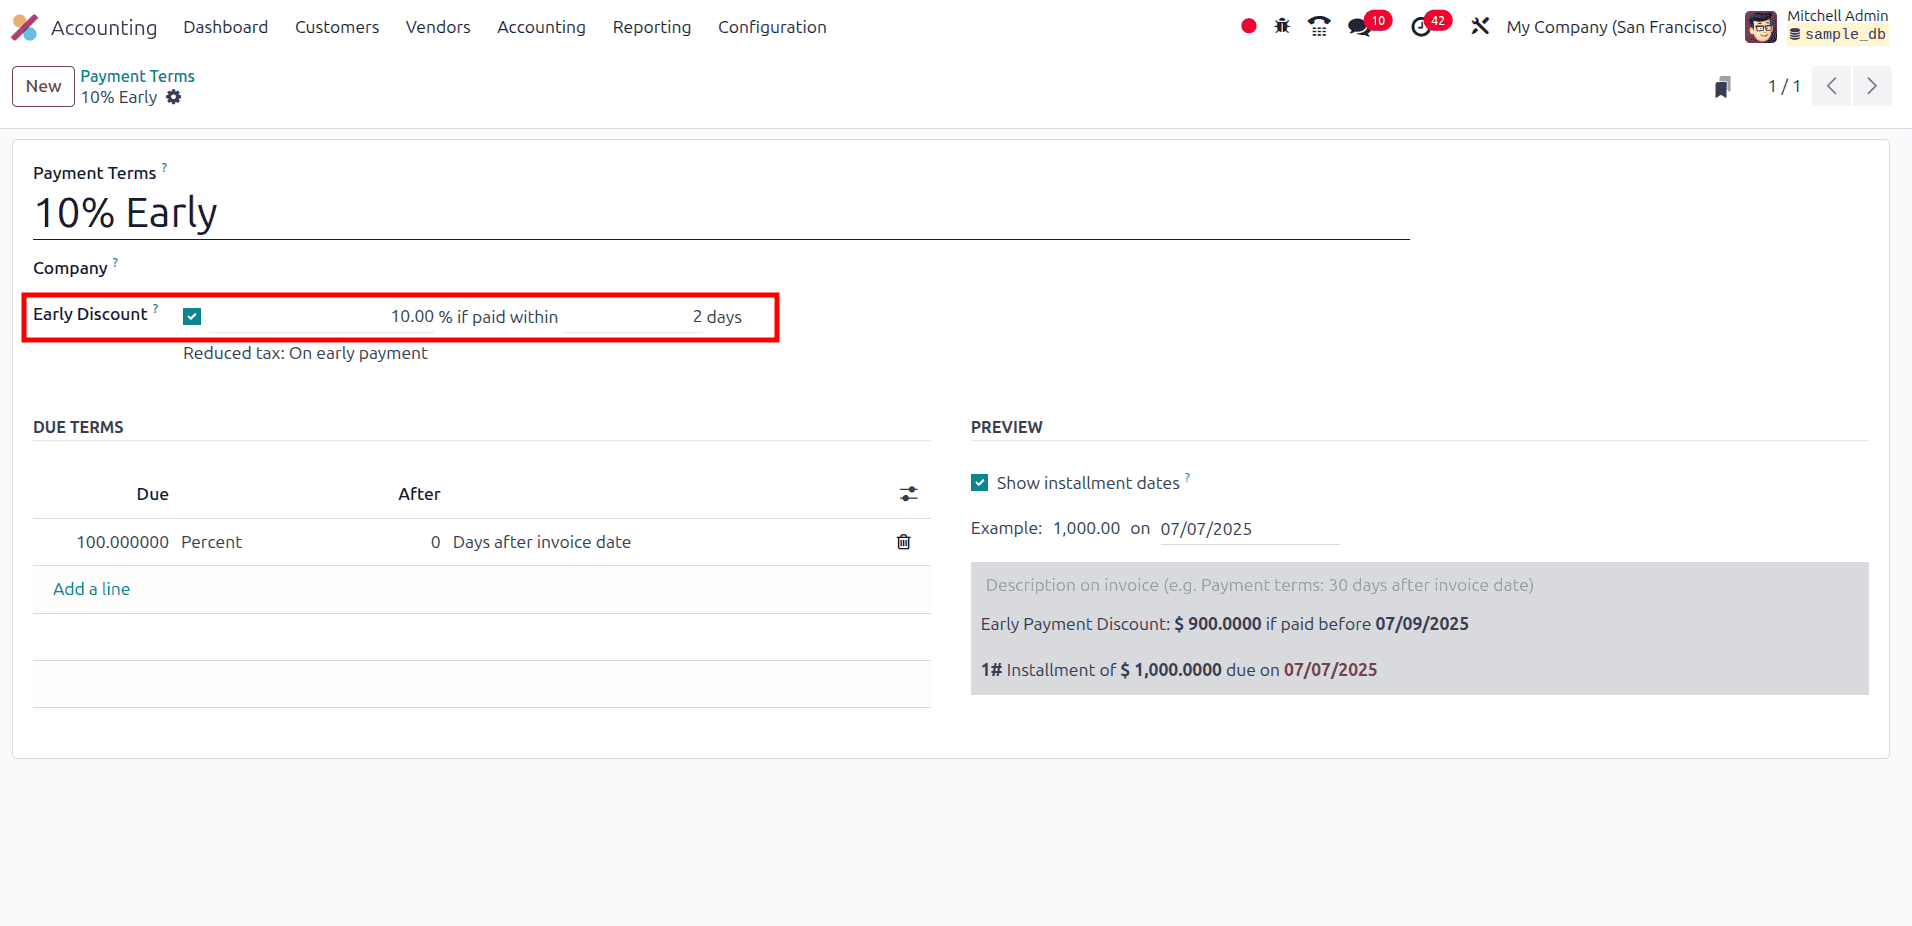Viewport: 1912px width, 926px height.
Task: Change the example date 07/07/2025
Action: pos(1249,529)
